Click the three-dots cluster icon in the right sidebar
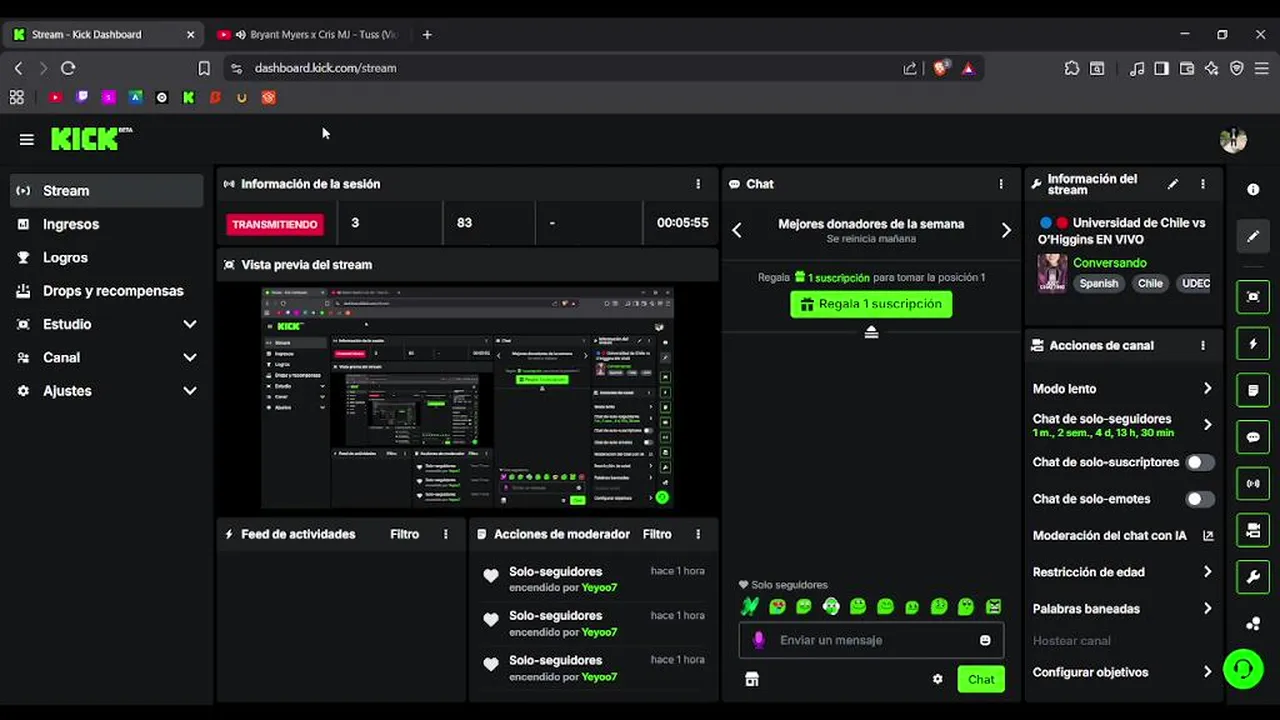Image resolution: width=1280 pixels, height=720 pixels. pyautogui.click(x=1253, y=624)
